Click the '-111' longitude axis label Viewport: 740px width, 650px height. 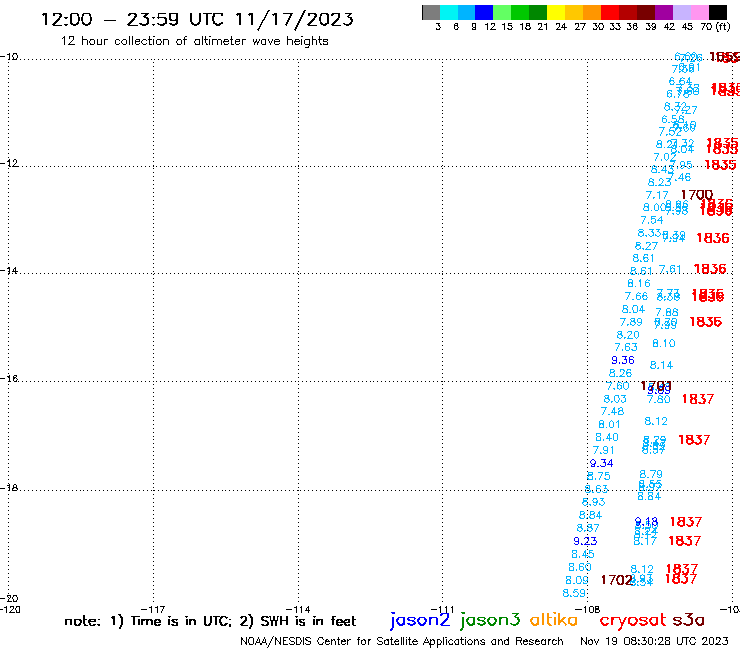(x=442, y=609)
